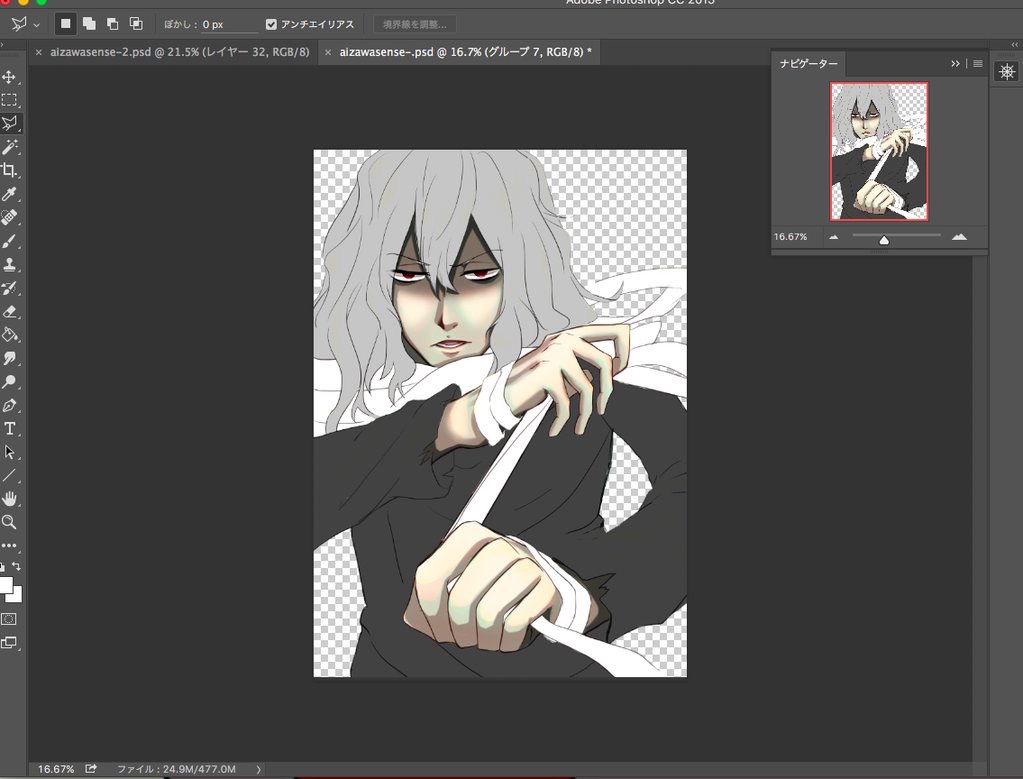Screen dimensions: 1023x779
Task: Select the Eraser tool
Action: [x=10, y=311]
